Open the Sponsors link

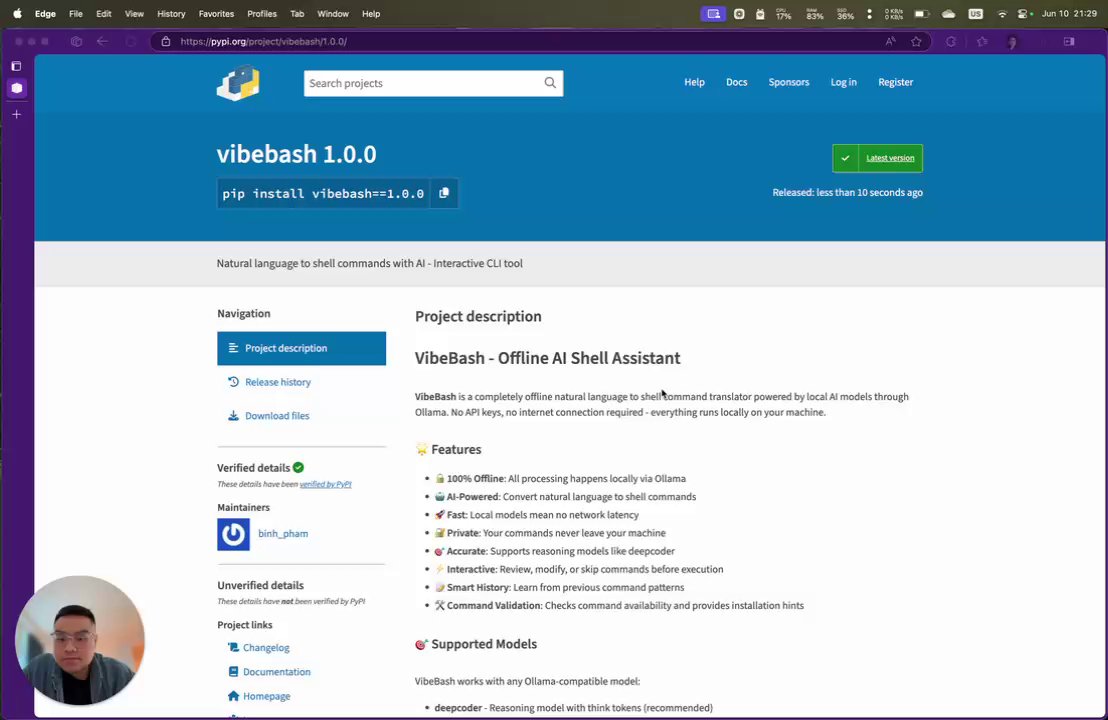tap(789, 82)
